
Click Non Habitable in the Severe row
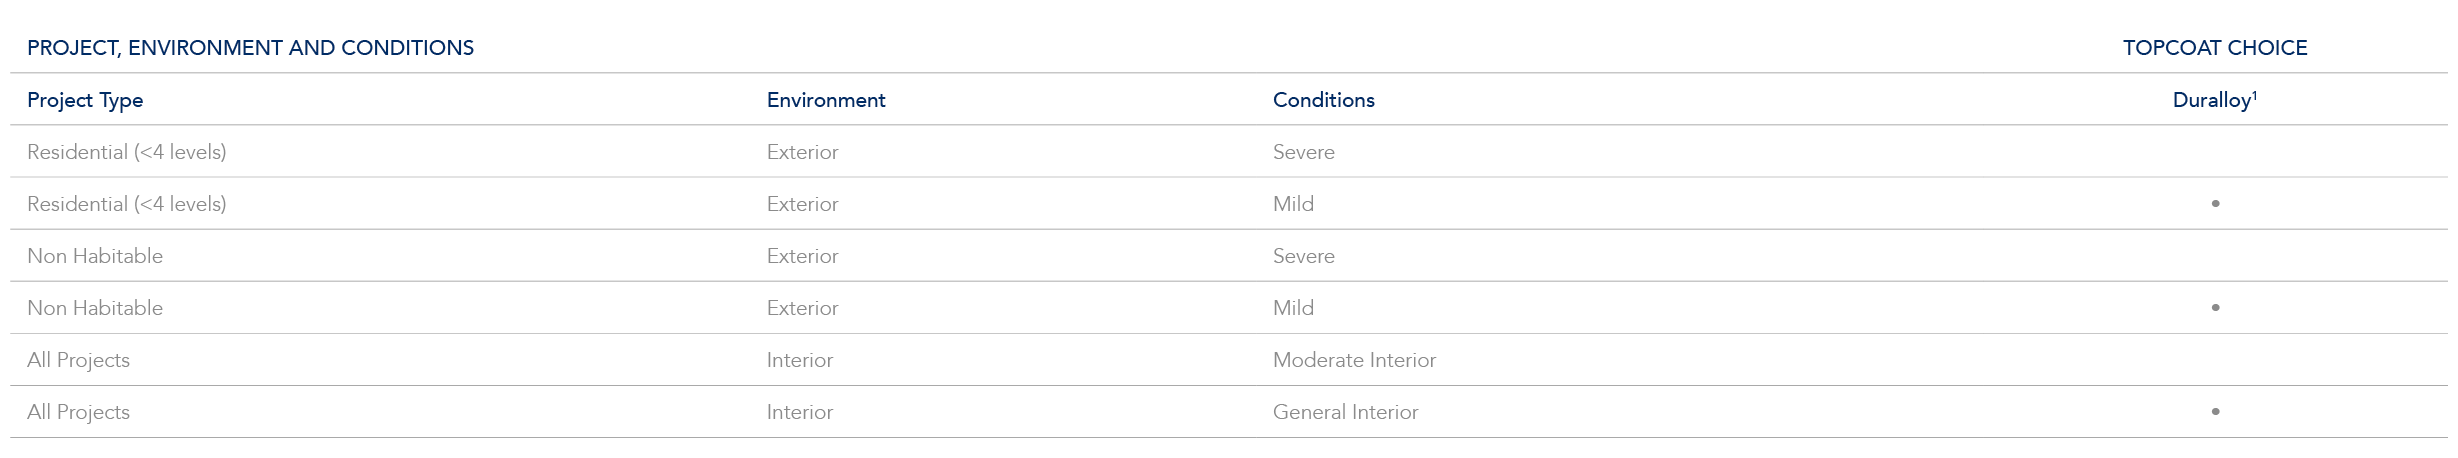(95, 256)
